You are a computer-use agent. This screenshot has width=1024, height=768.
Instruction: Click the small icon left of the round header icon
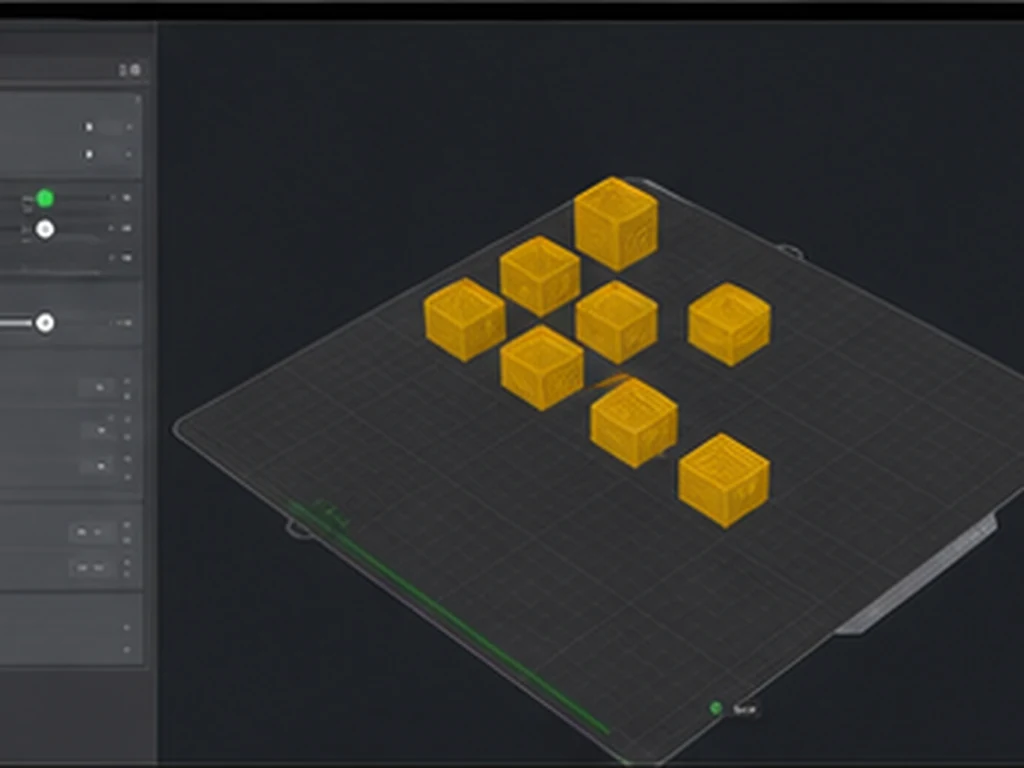(122, 70)
